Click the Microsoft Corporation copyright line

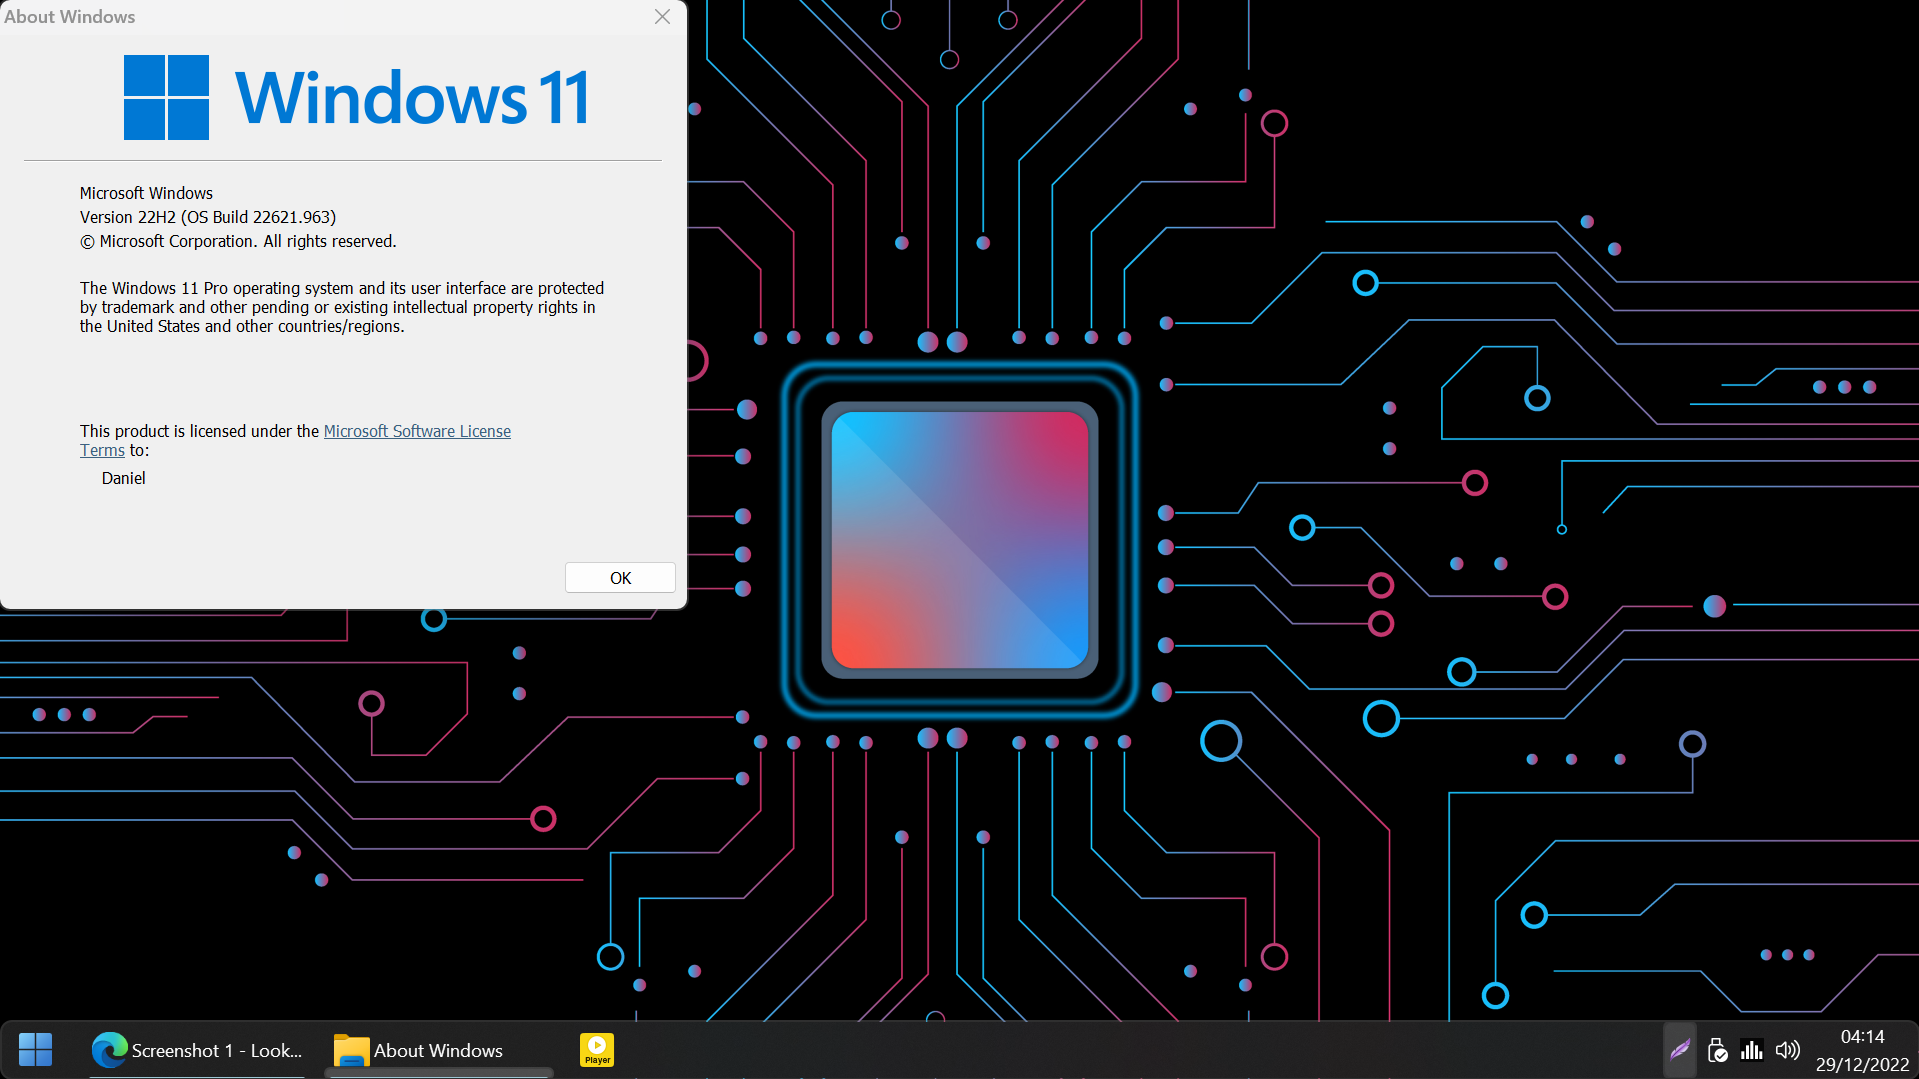coord(238,241)
